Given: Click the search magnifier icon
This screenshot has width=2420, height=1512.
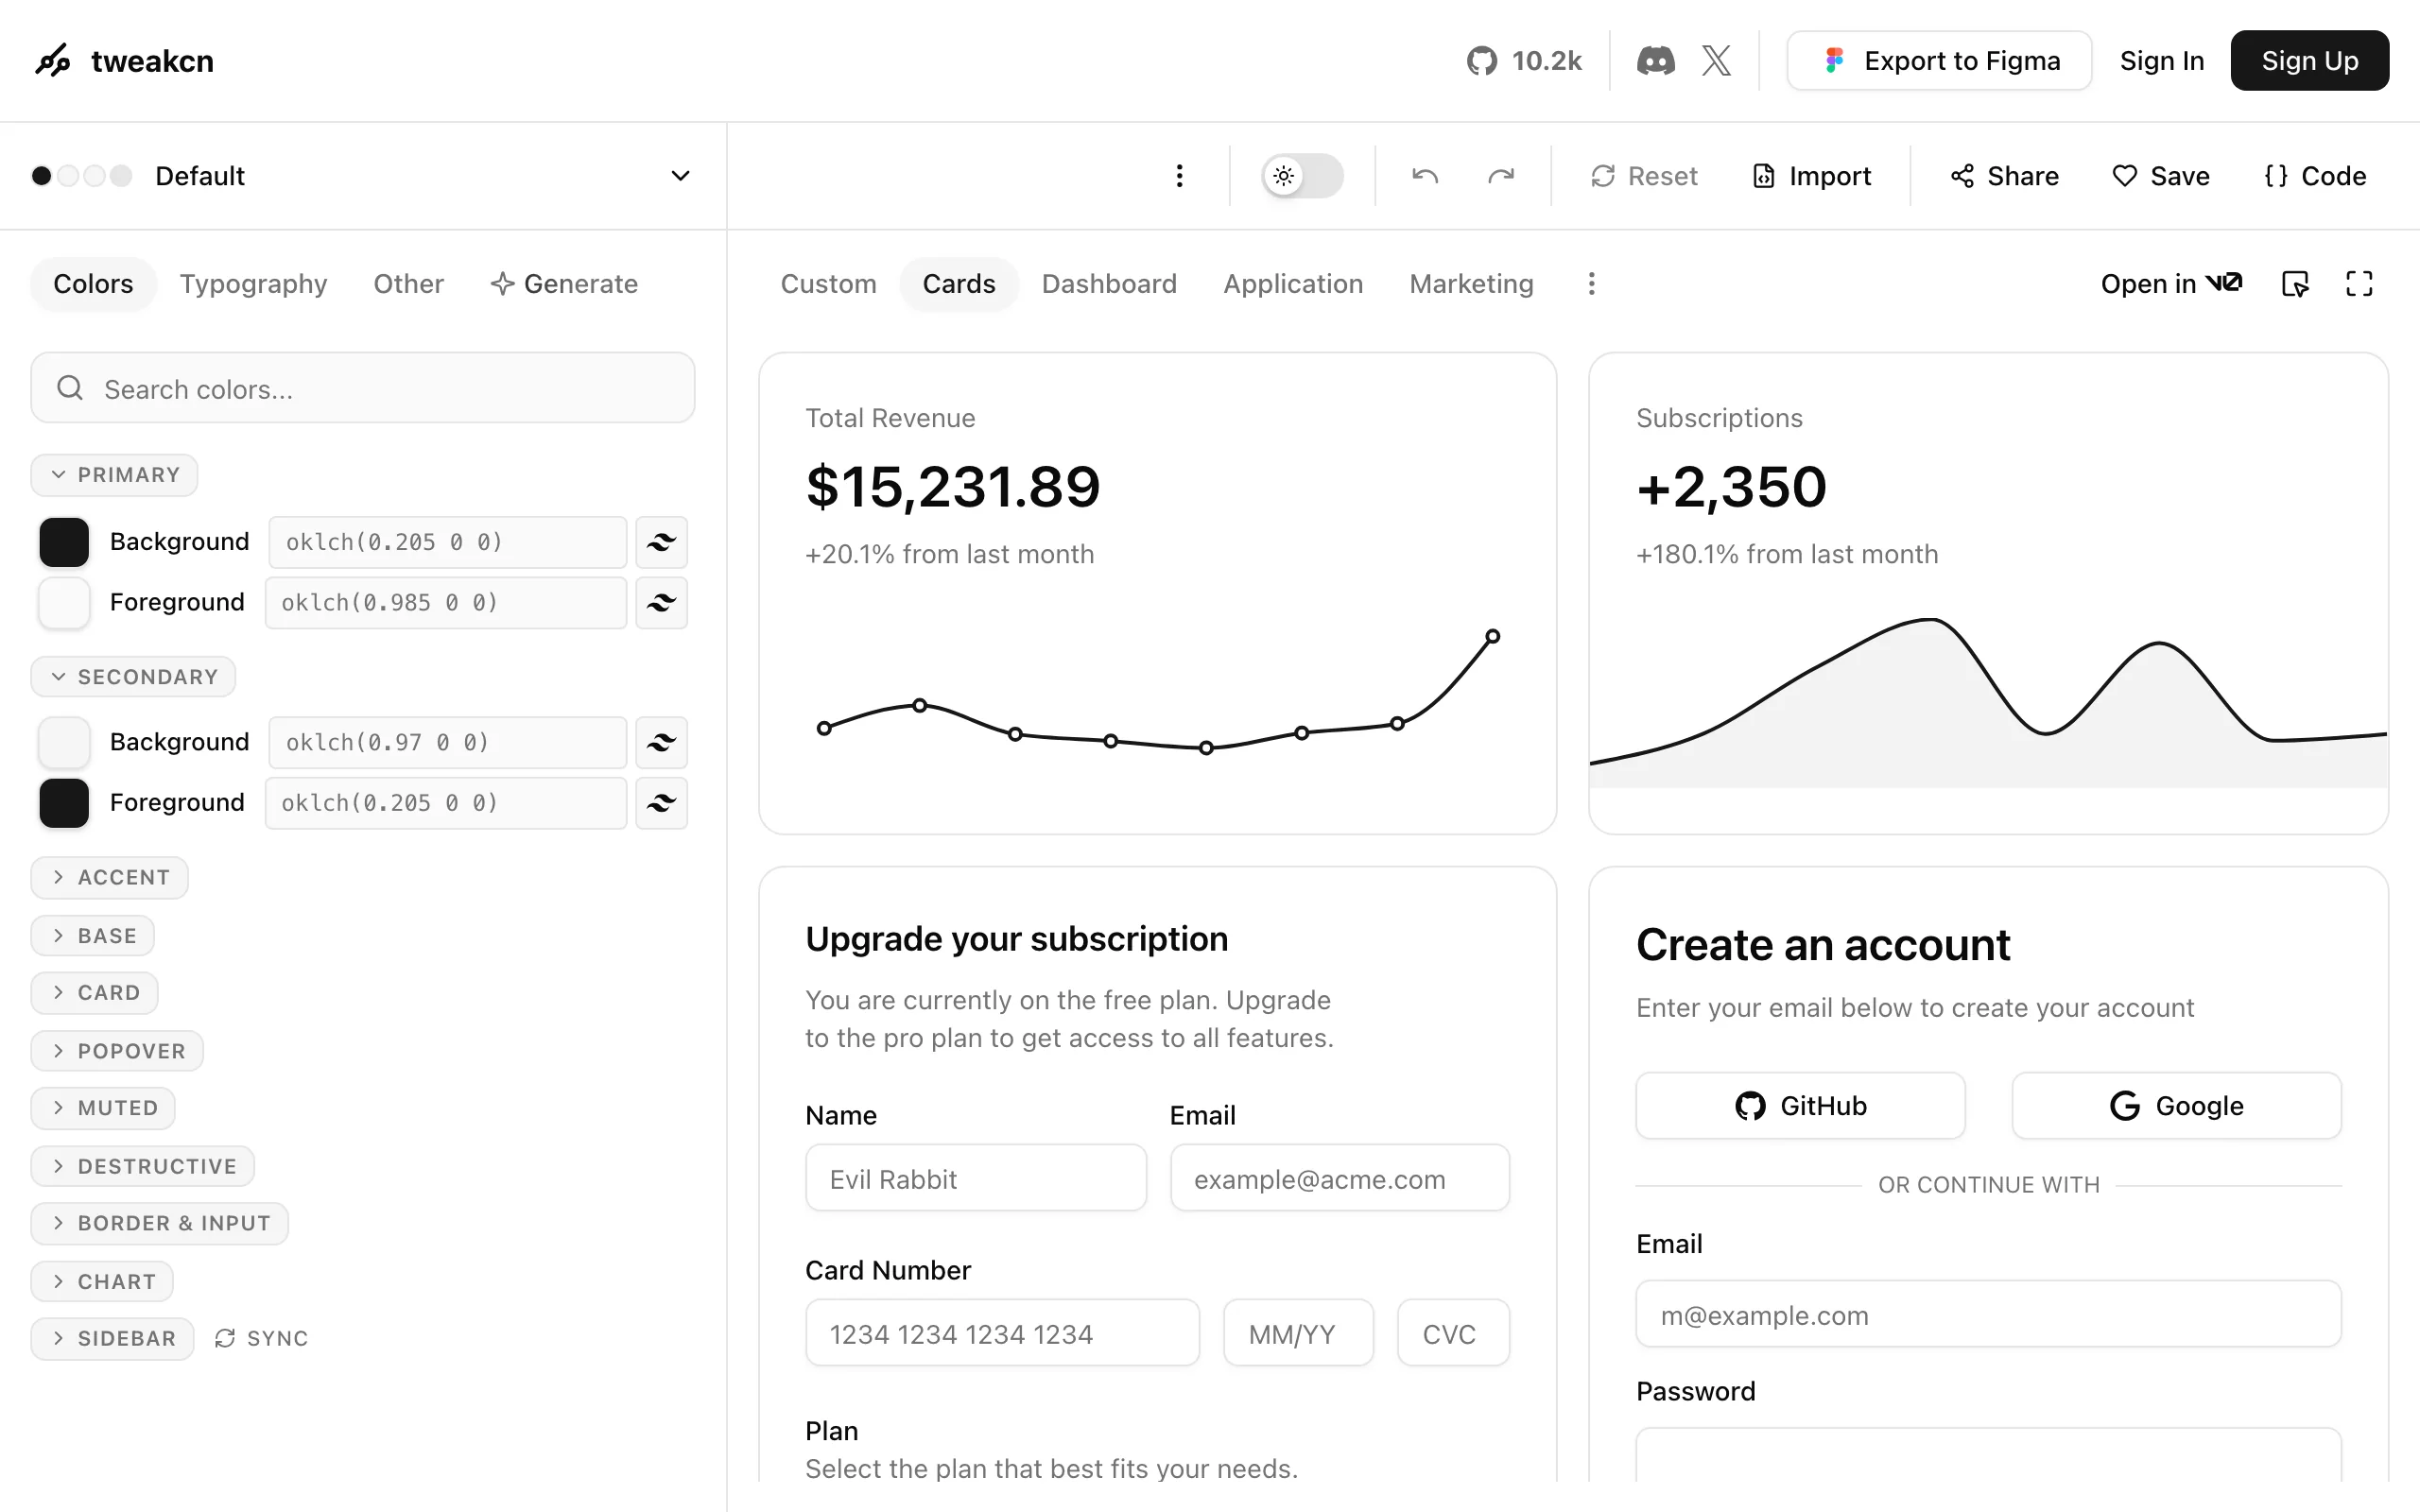Looking at the screenshot, I should coord(70,388).
